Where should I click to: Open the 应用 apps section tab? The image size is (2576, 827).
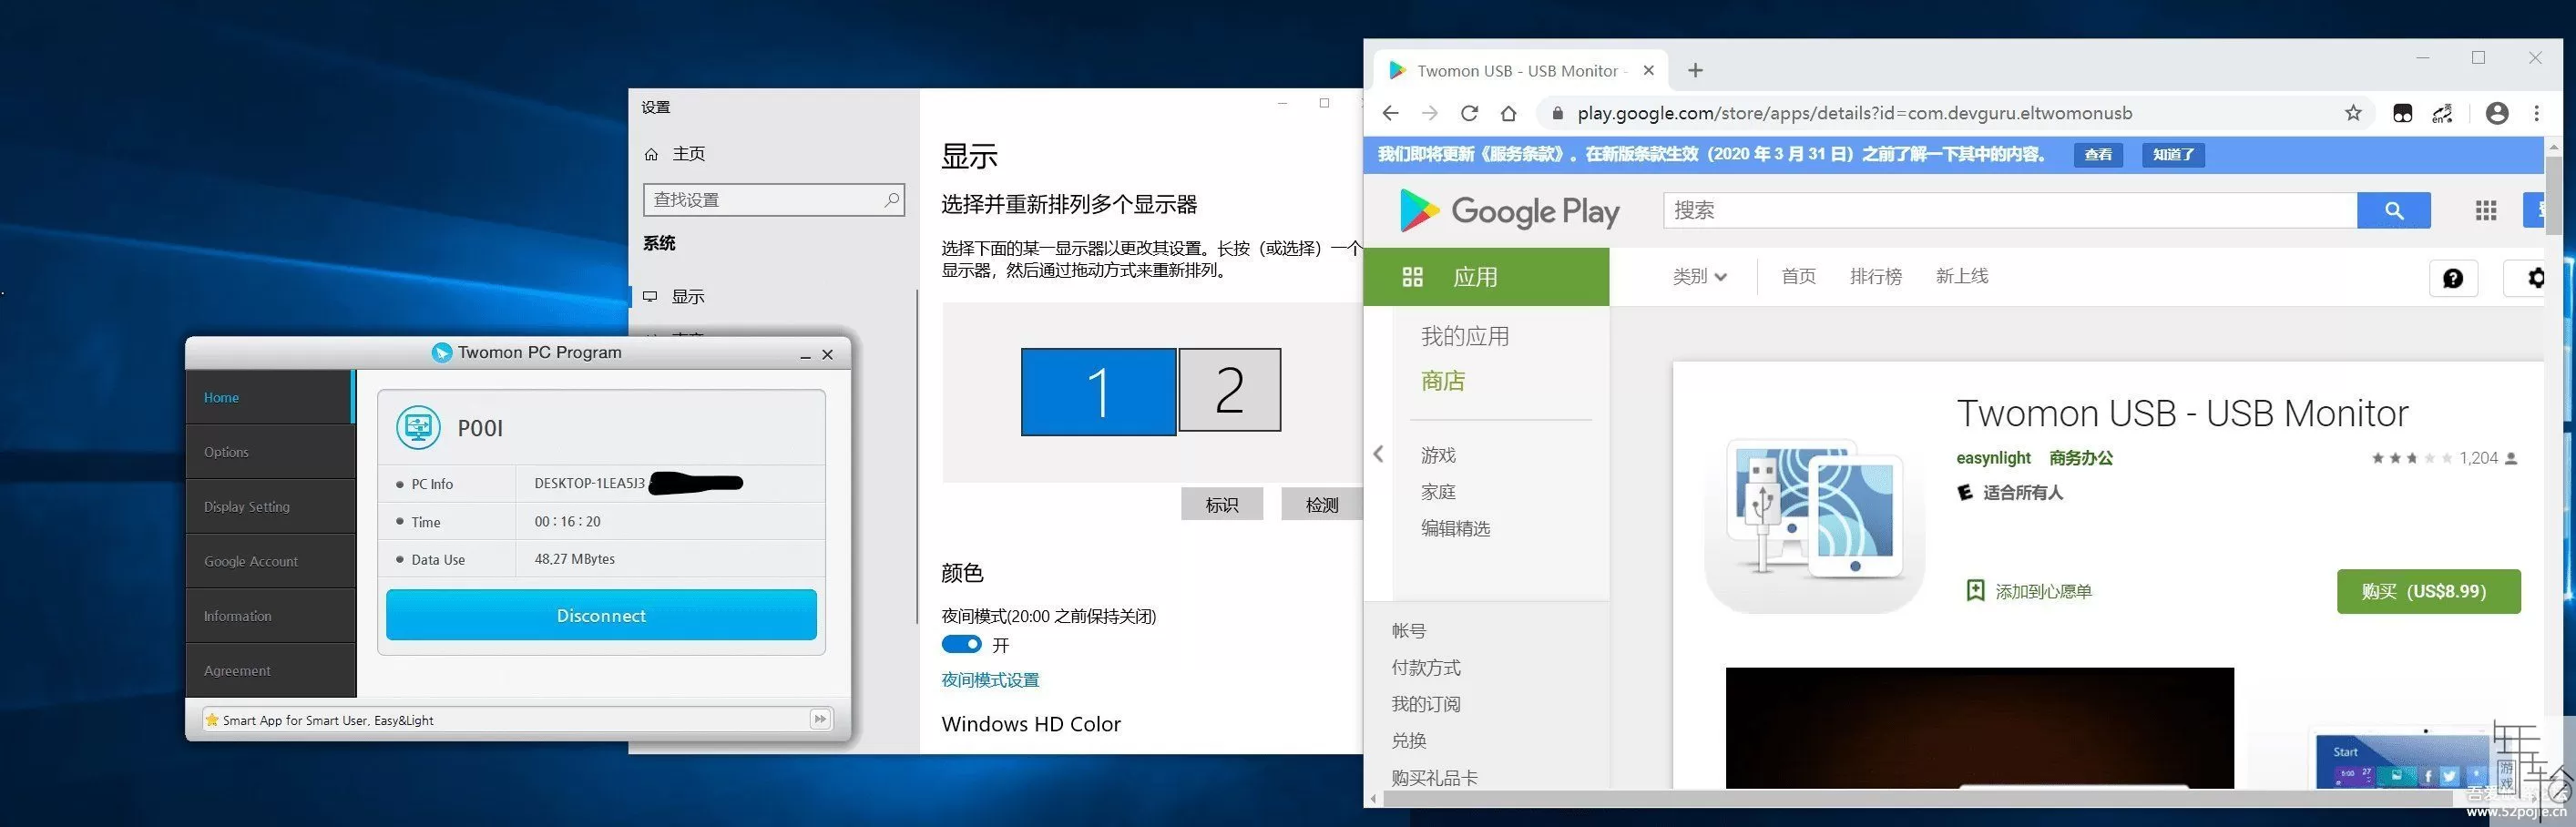[1486, 276]
